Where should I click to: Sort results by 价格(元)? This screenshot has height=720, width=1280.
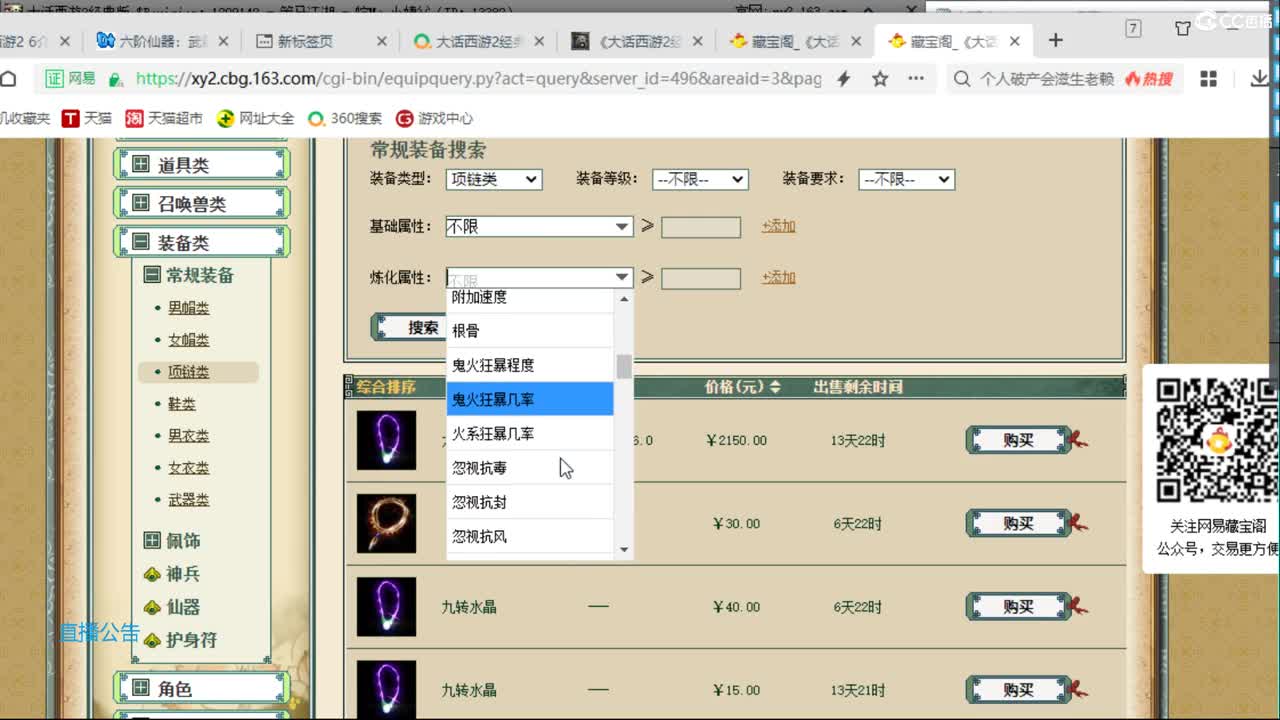(742, 387)
